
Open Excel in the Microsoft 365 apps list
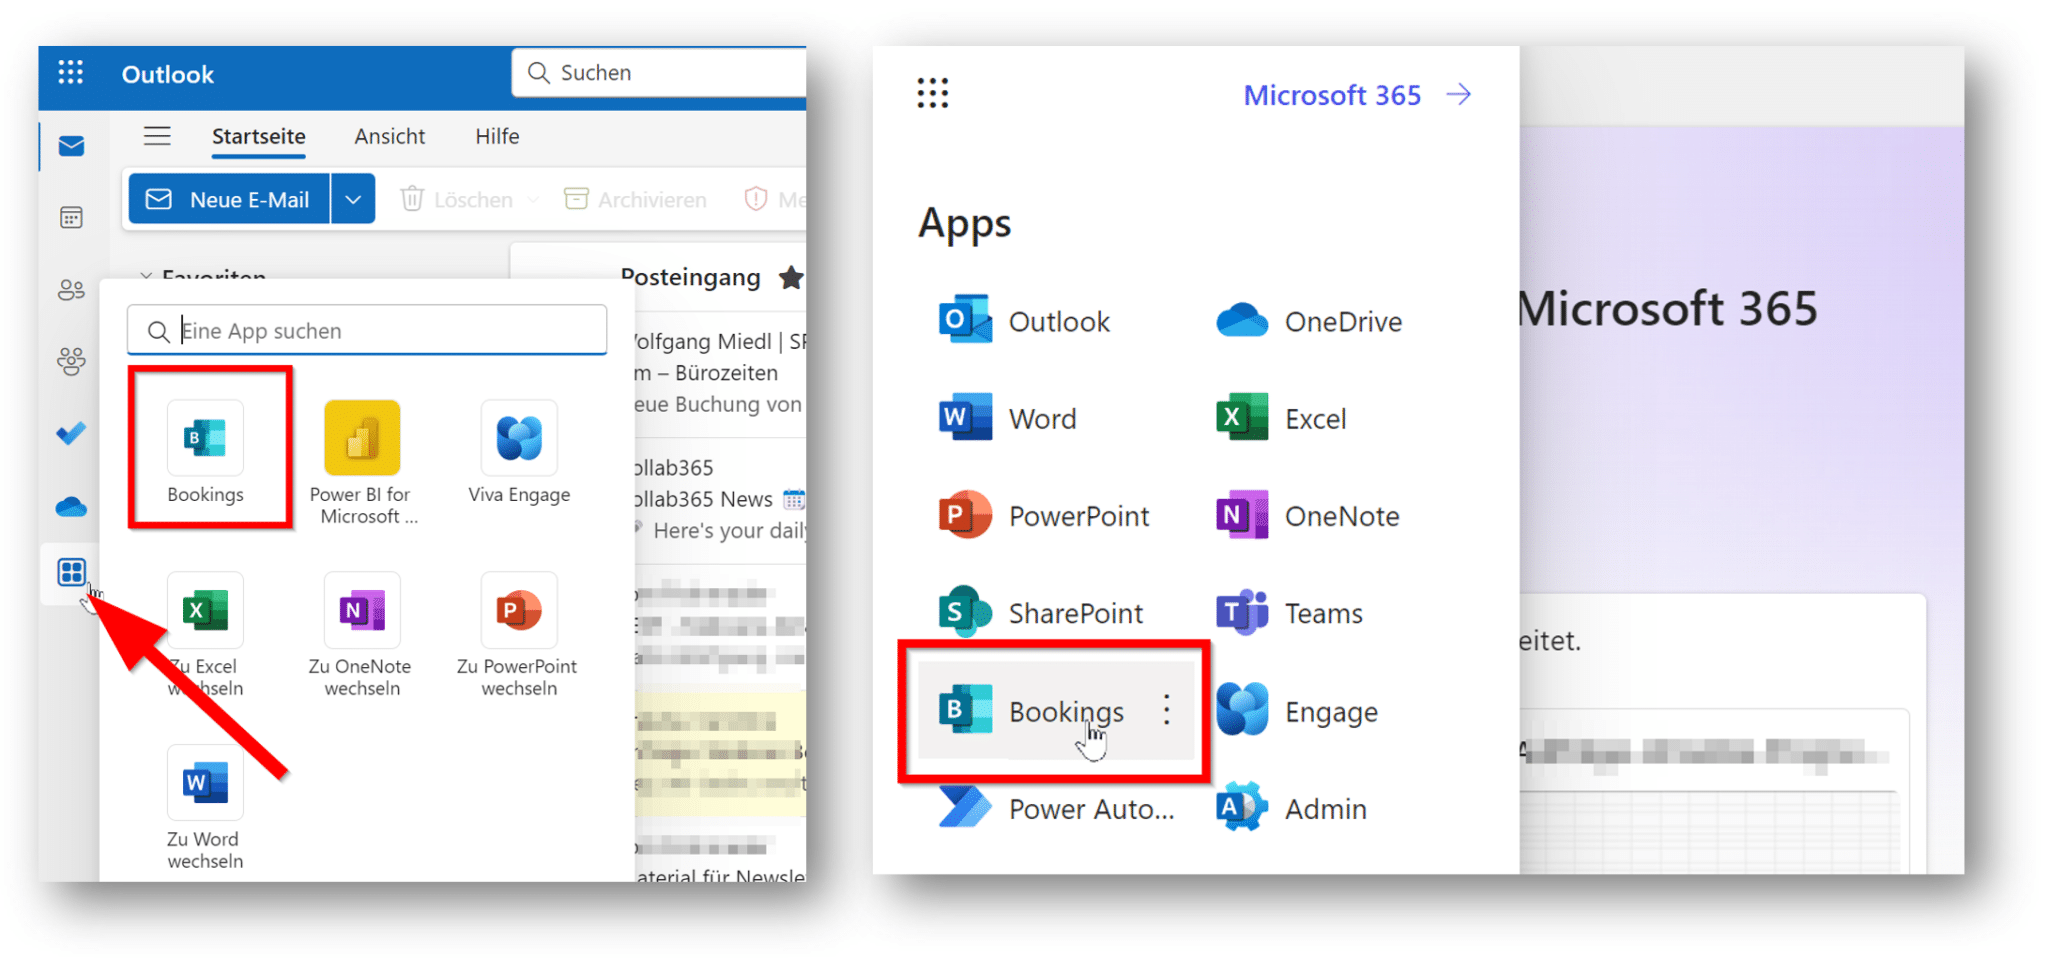[1281, 418]
